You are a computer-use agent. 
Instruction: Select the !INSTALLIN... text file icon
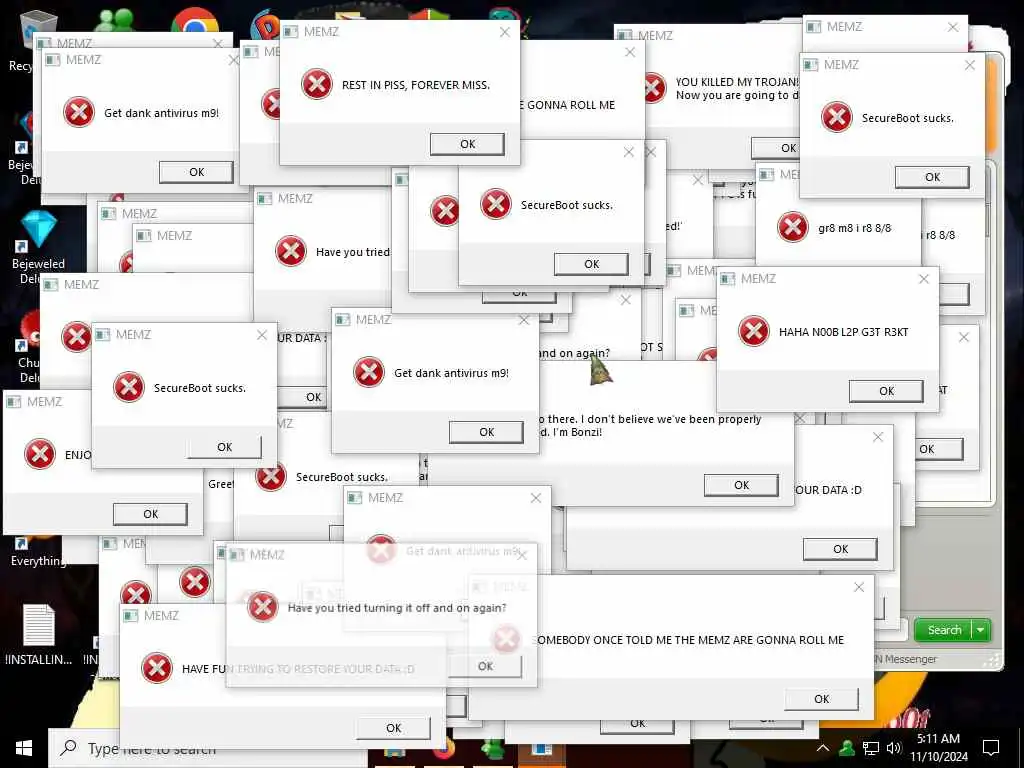[x=39, y=626]
